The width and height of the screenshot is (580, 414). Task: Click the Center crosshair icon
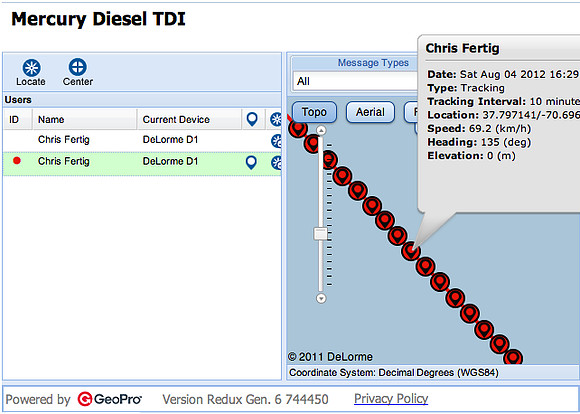(78, 67)
